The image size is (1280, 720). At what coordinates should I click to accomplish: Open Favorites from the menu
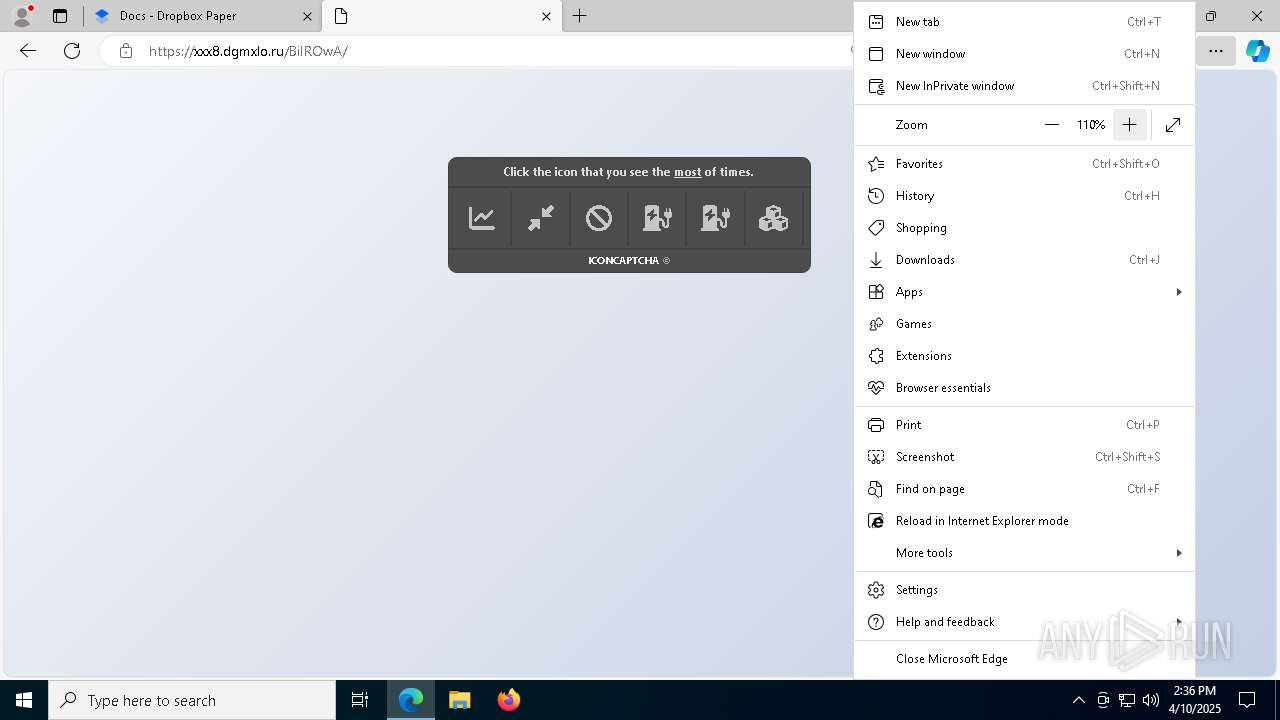(x=1025, y=164)
